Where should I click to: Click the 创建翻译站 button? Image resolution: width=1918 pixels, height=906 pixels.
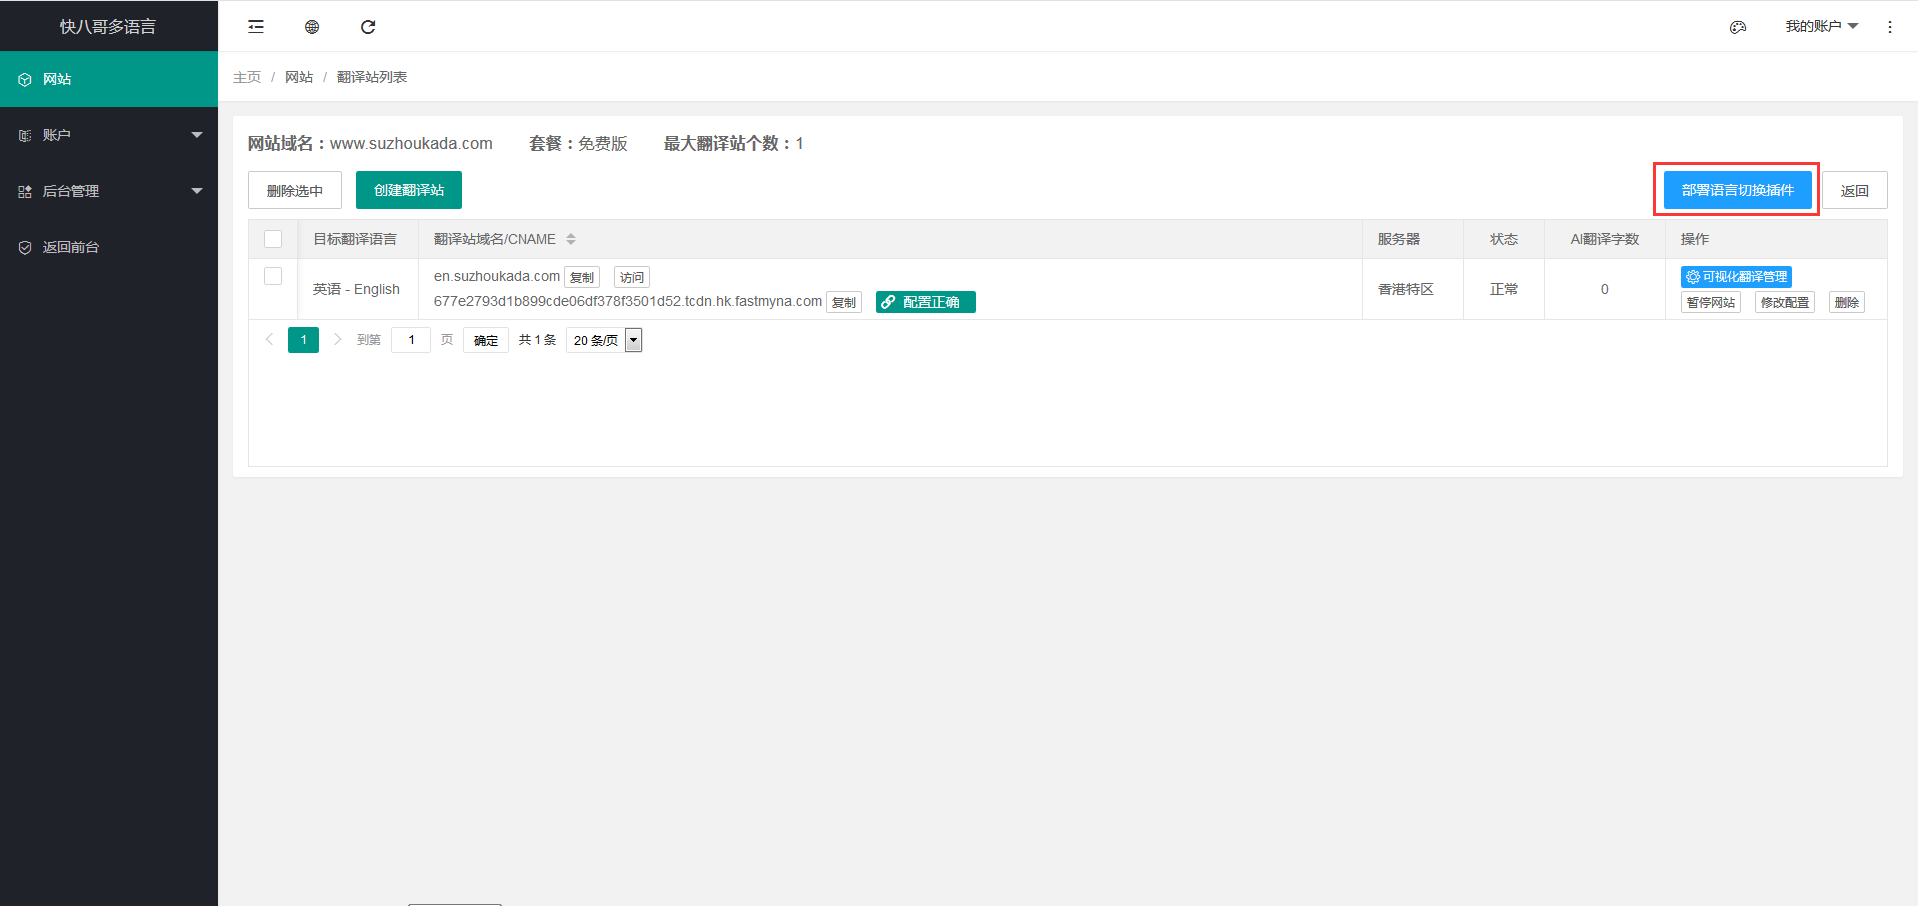pos(409,190)
